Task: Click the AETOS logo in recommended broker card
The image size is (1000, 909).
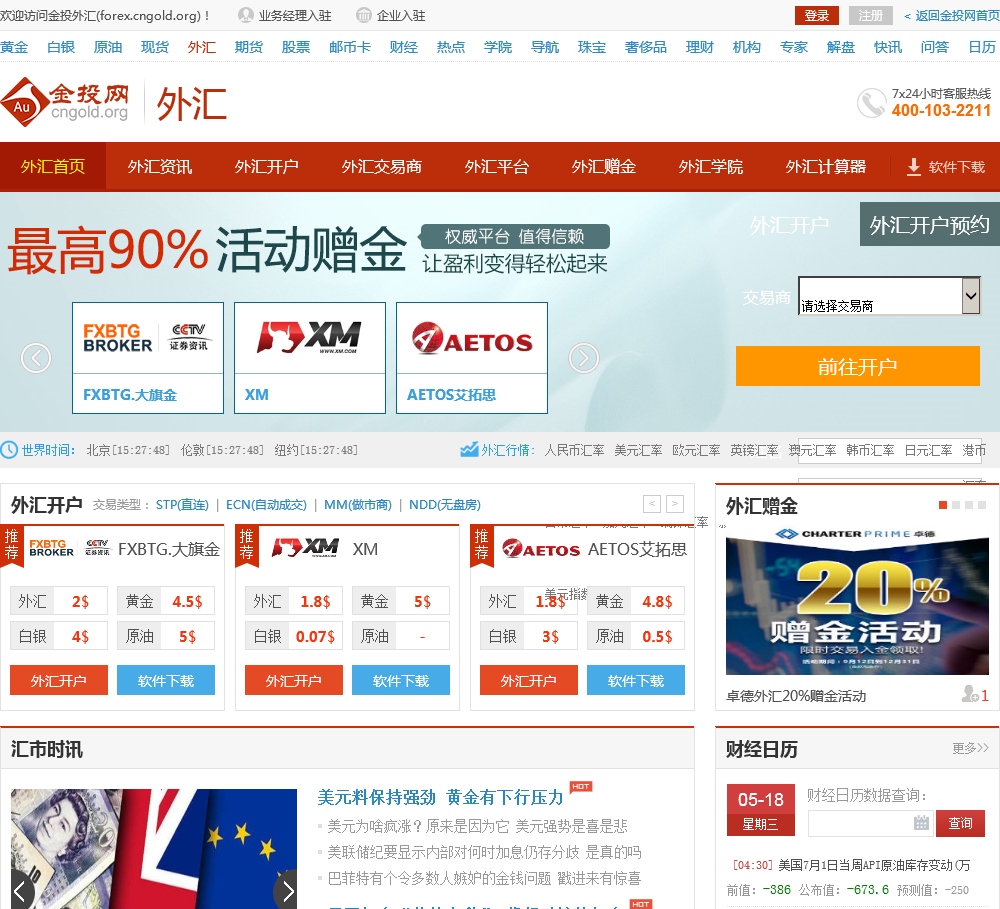Action: [x=541, y=549]
